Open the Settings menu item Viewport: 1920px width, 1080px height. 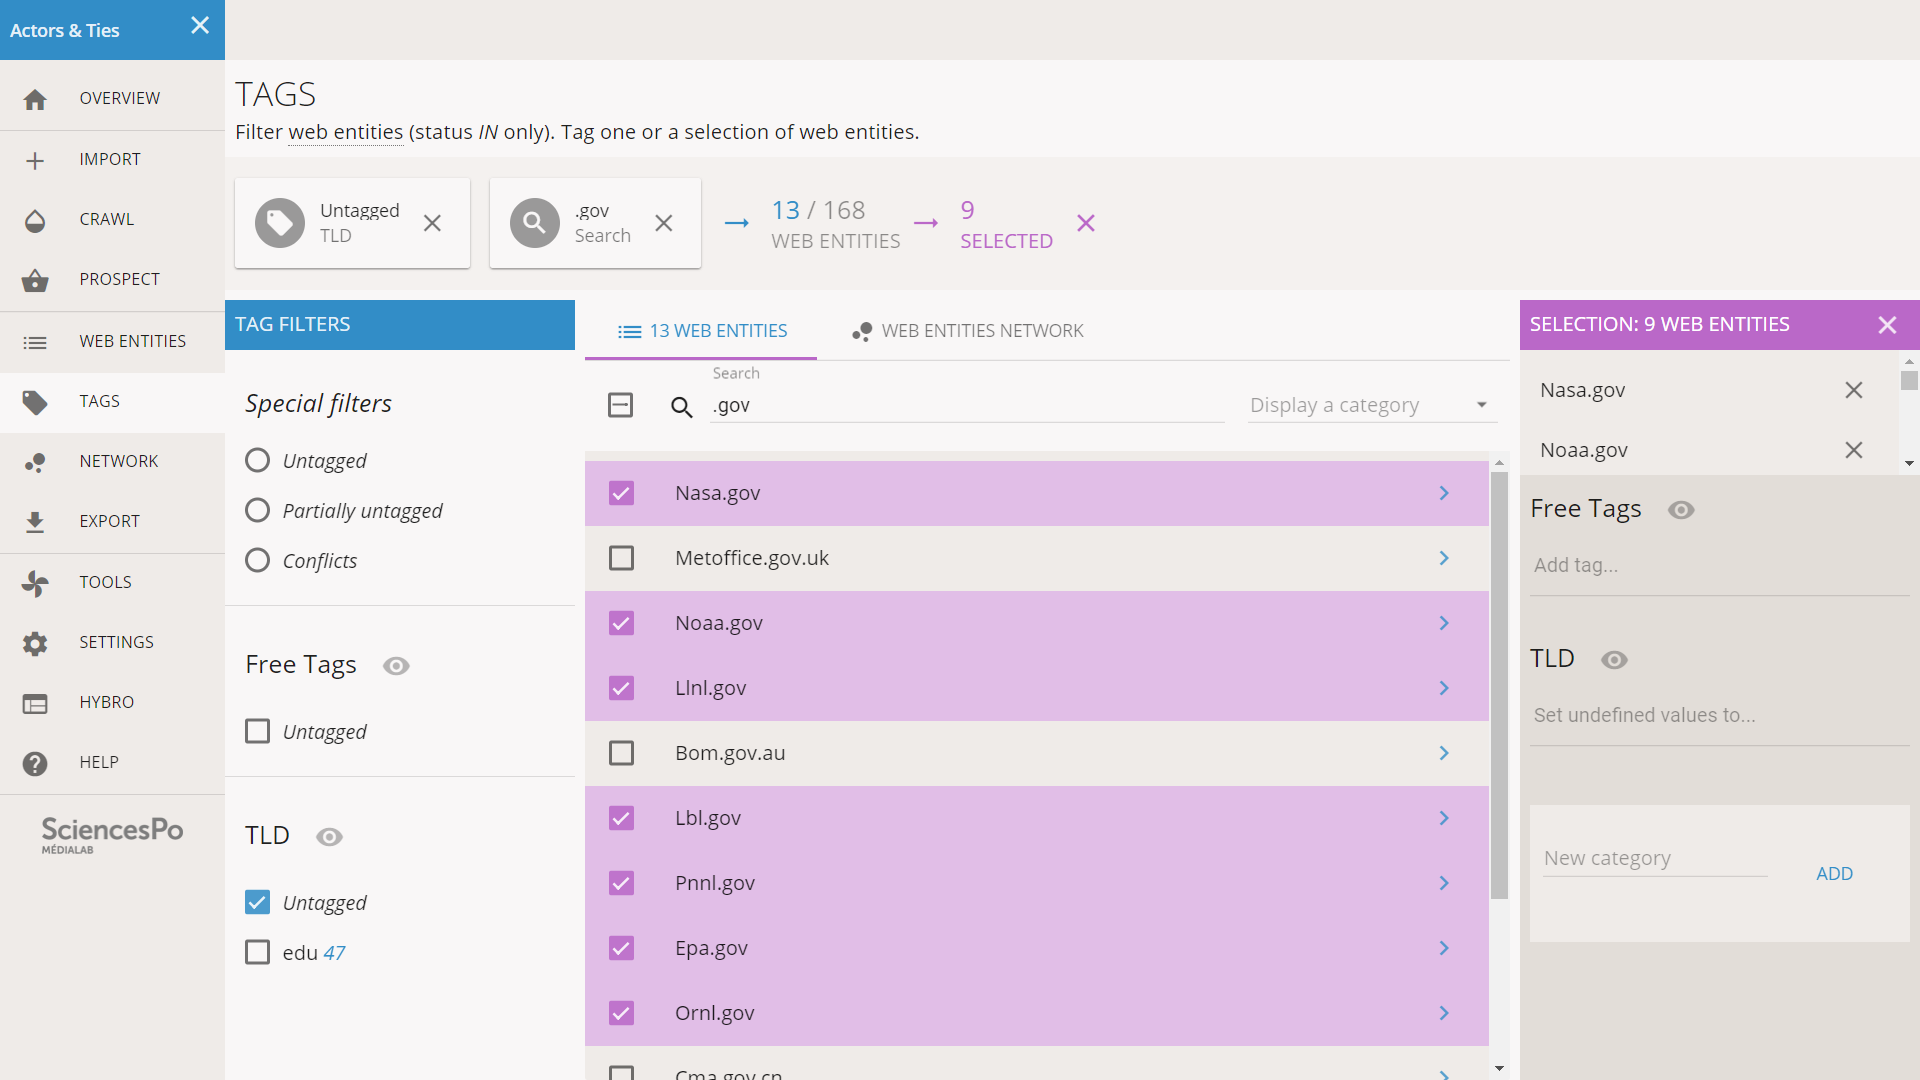tap(112, 643)
